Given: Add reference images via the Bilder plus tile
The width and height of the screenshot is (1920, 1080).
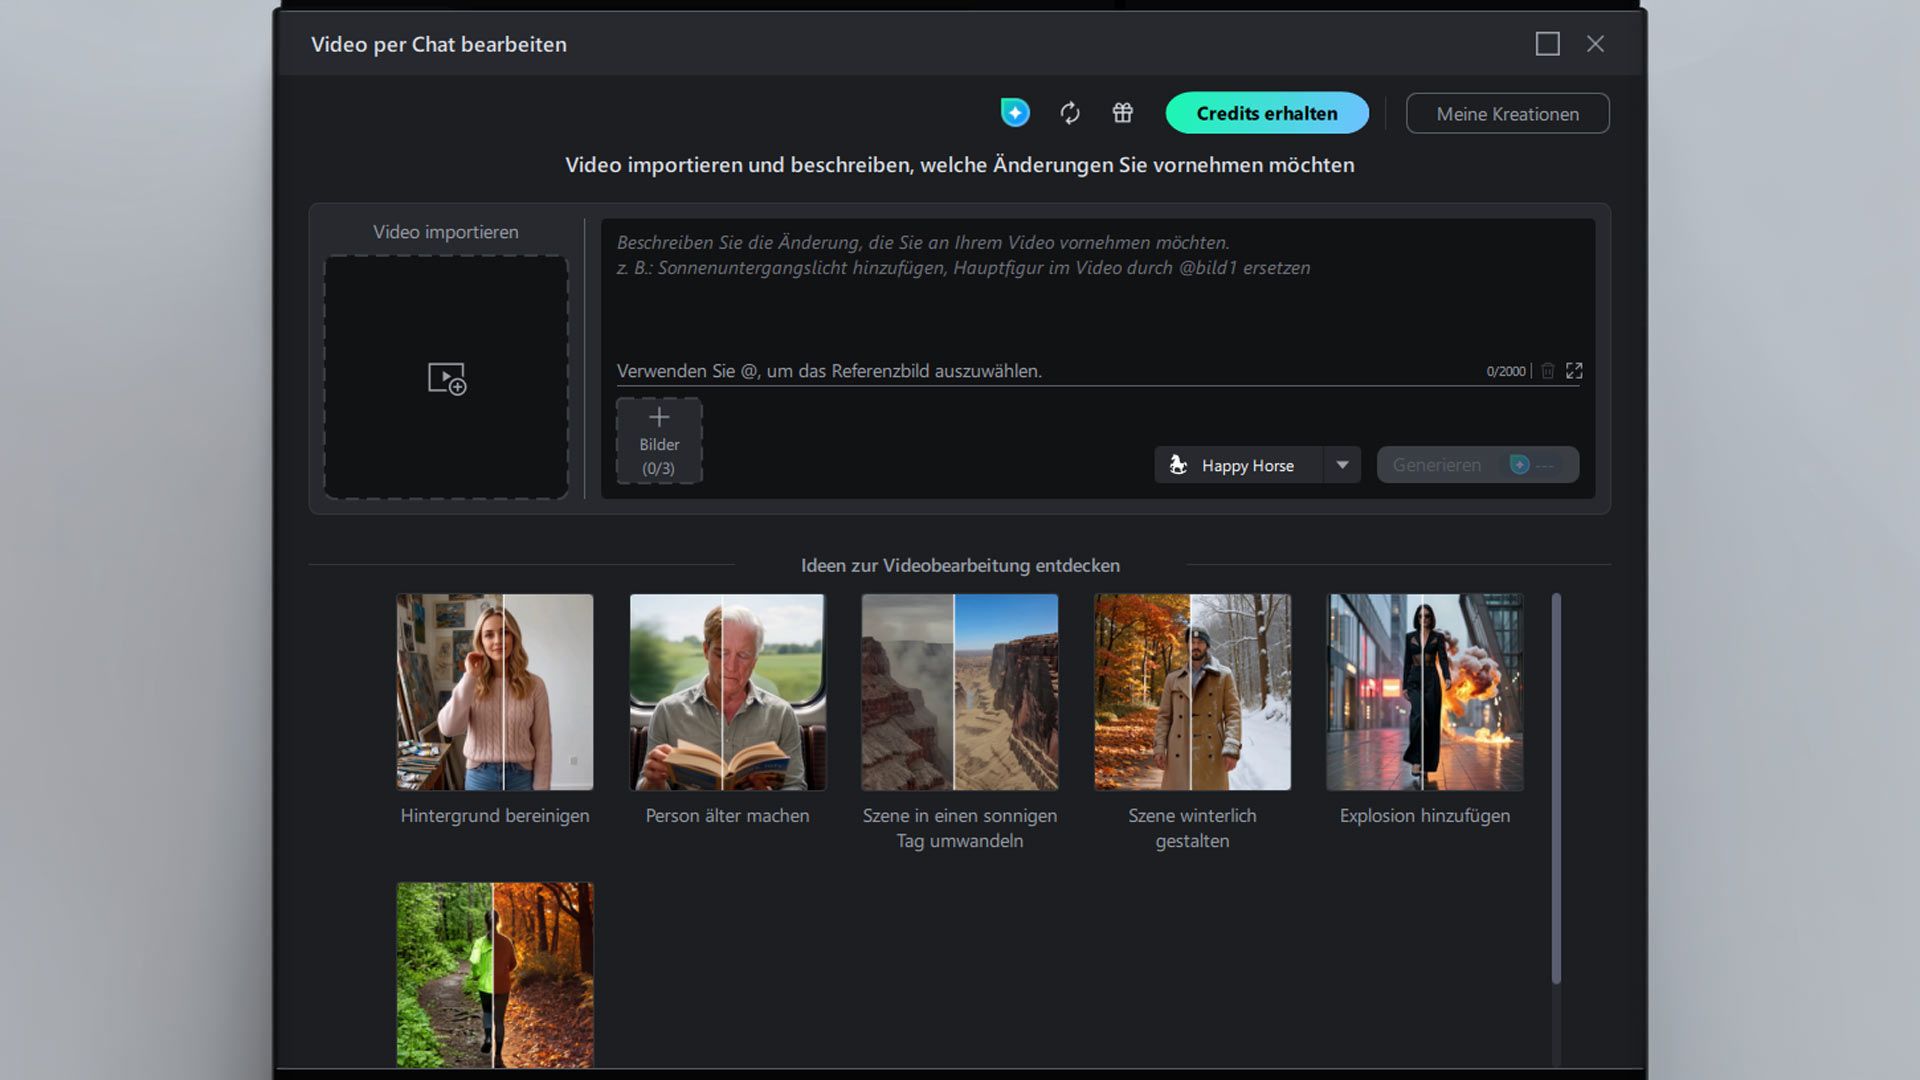Looking at the screenshot, I should tap(659, 441).
